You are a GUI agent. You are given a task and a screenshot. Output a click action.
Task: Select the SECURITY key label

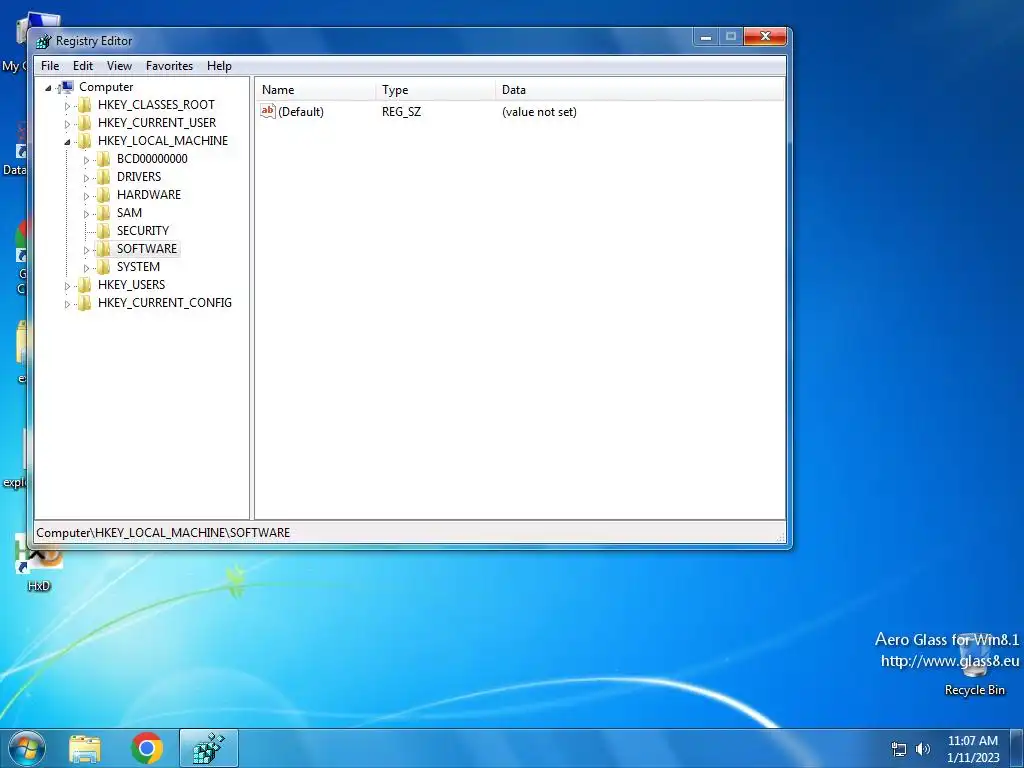[143, 231]
